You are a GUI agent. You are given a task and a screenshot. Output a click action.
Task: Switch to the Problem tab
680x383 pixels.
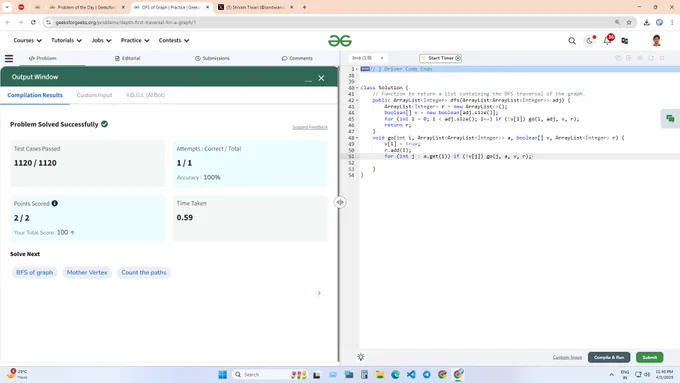pyautogui.click(x=42, y=58)
